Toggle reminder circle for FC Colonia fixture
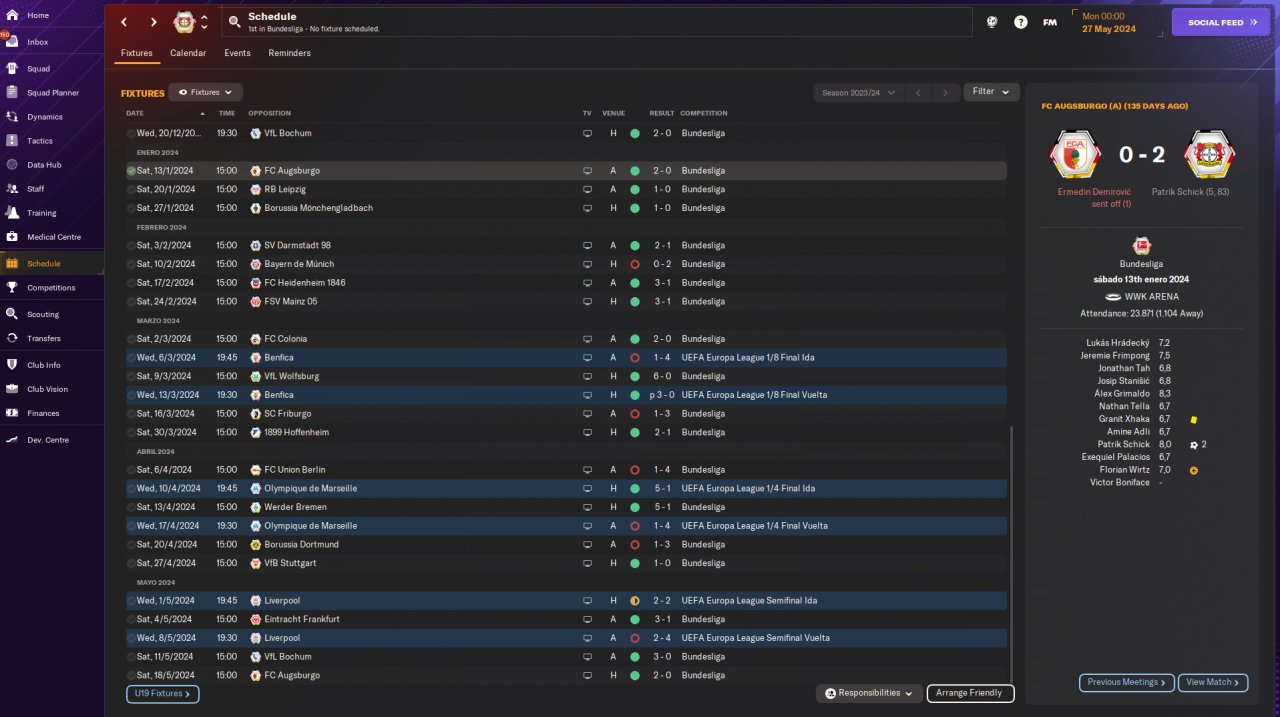 click(x=131, y=339)
